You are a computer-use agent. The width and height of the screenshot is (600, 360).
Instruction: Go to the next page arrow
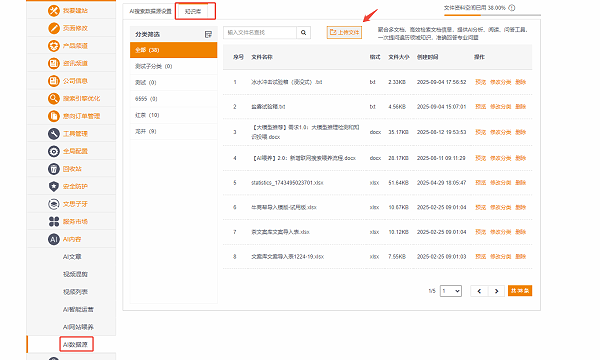click(496, 291)
